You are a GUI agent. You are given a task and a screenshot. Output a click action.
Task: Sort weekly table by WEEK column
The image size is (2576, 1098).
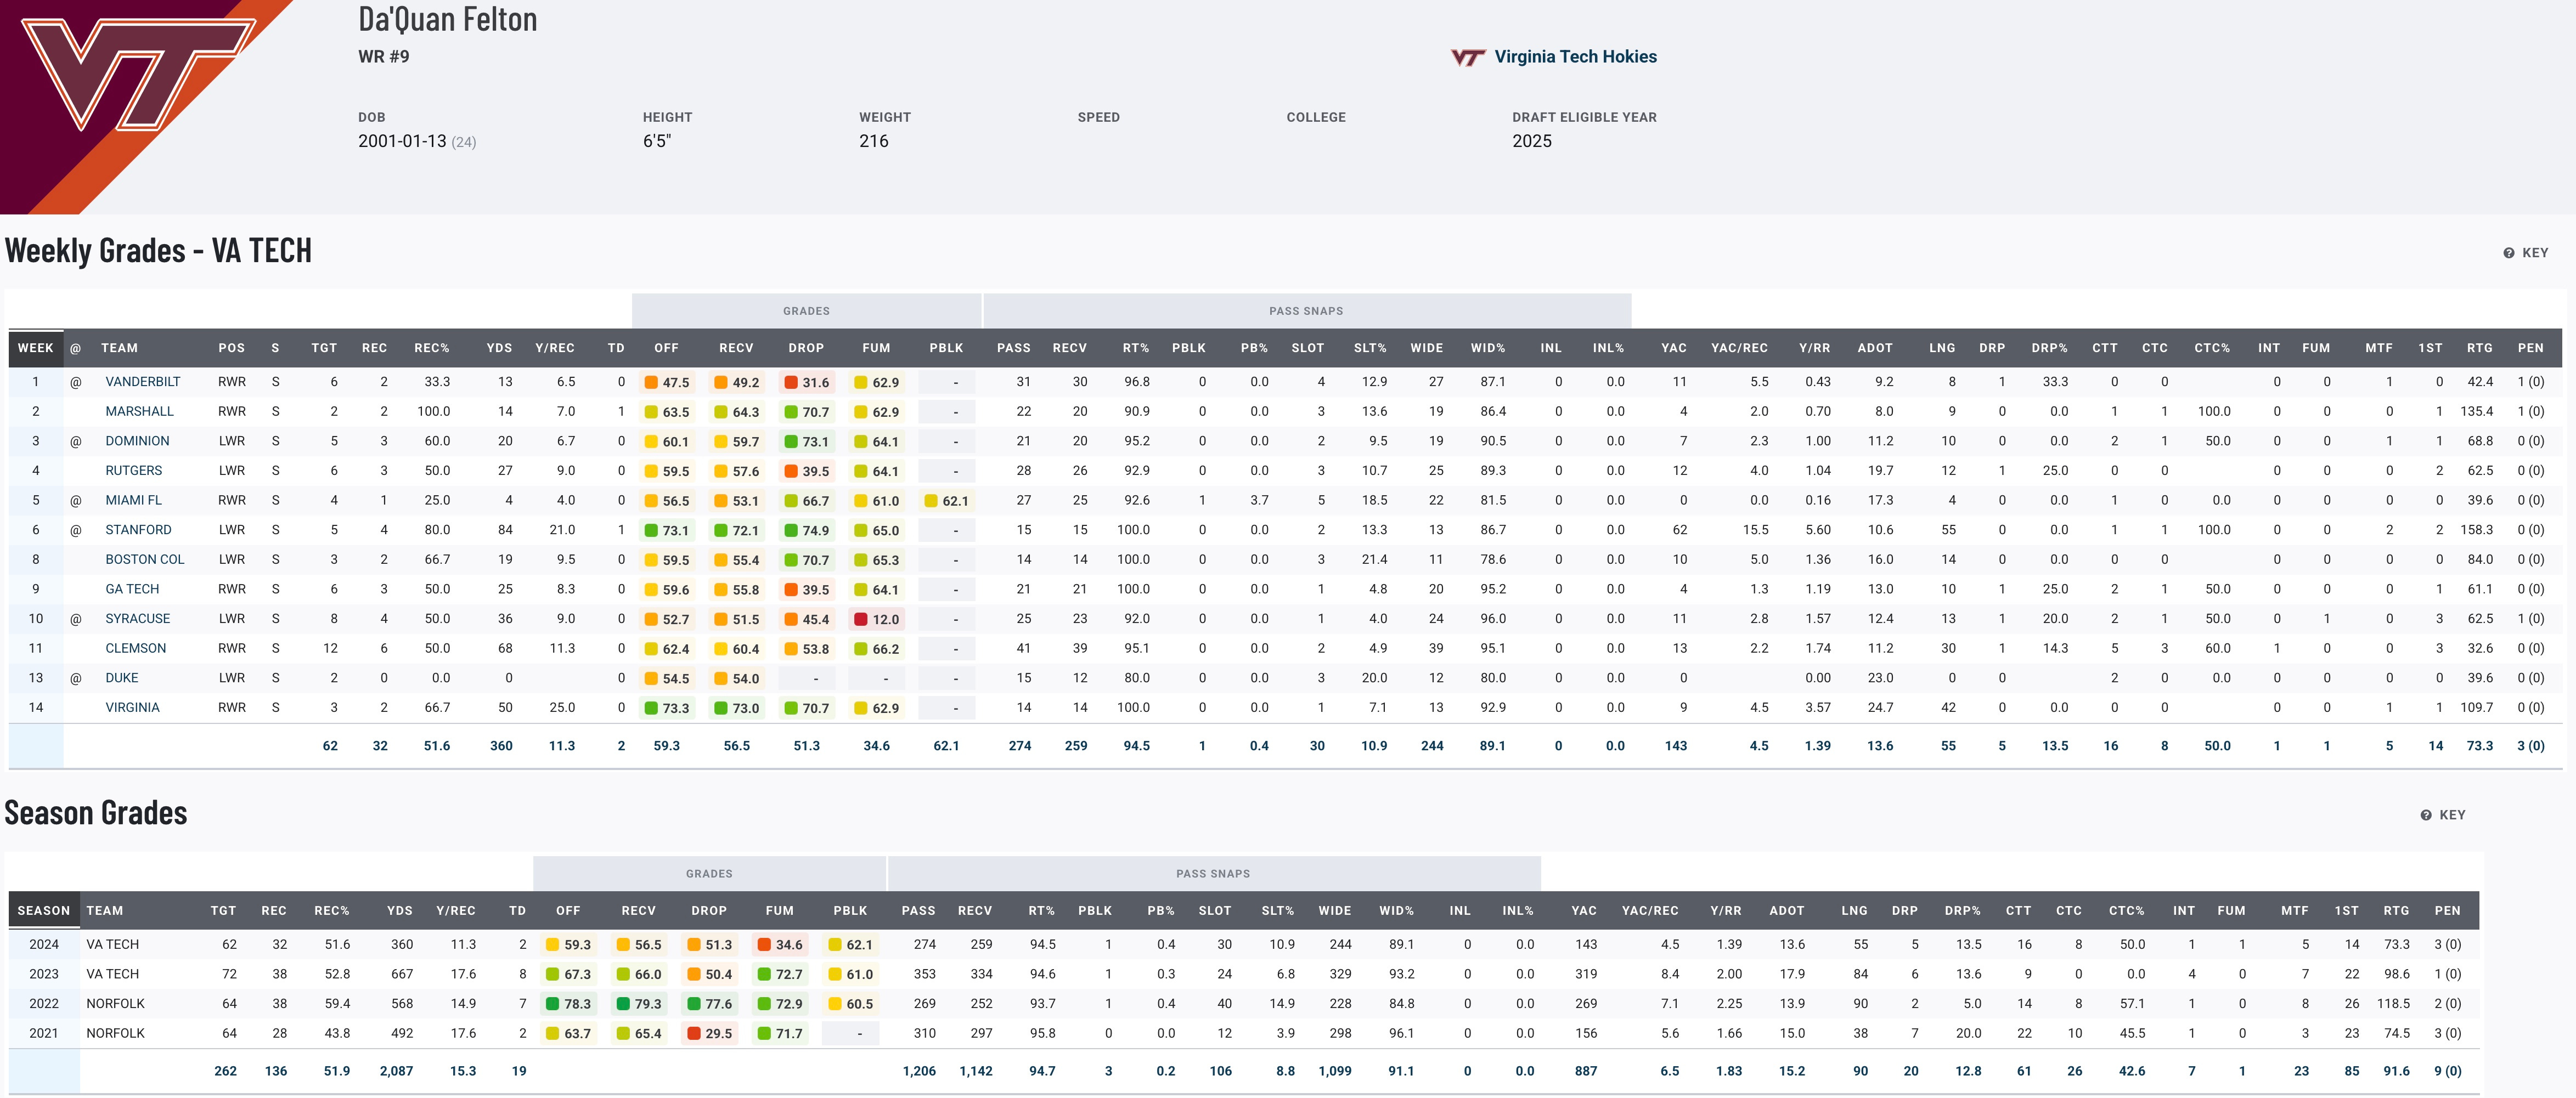35,348
